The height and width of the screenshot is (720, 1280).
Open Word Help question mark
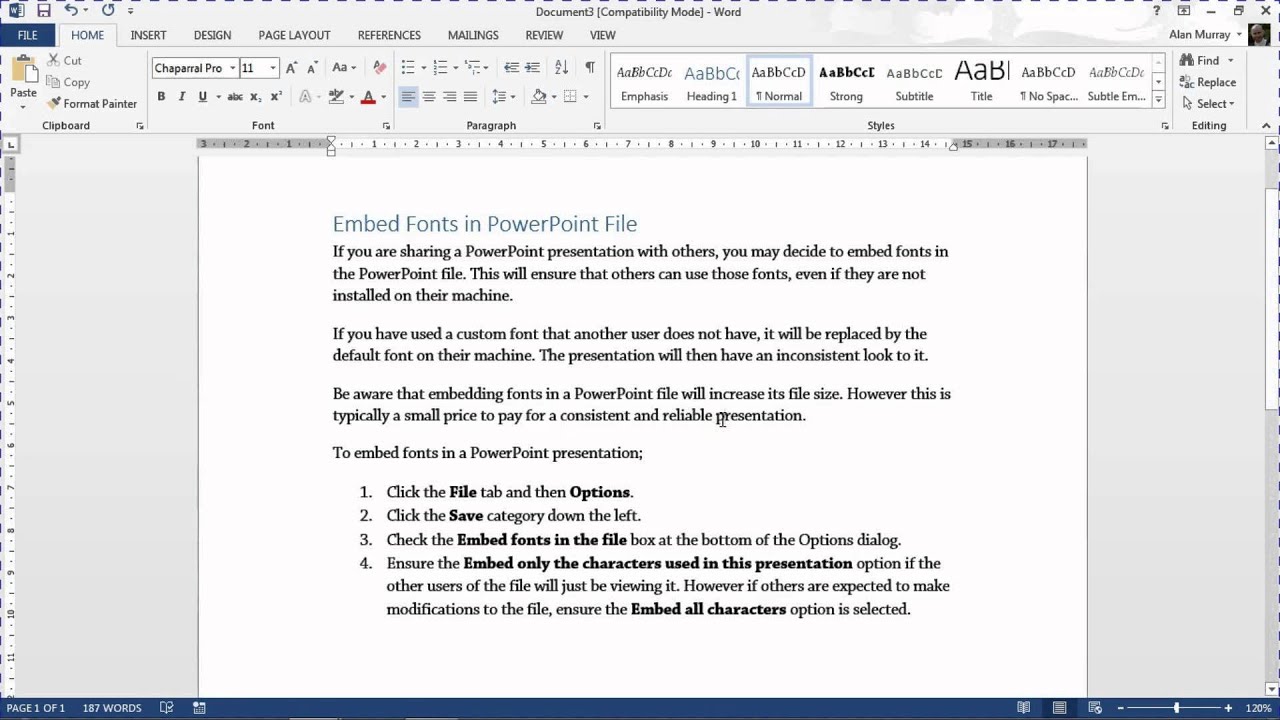tap(1157, 11)
